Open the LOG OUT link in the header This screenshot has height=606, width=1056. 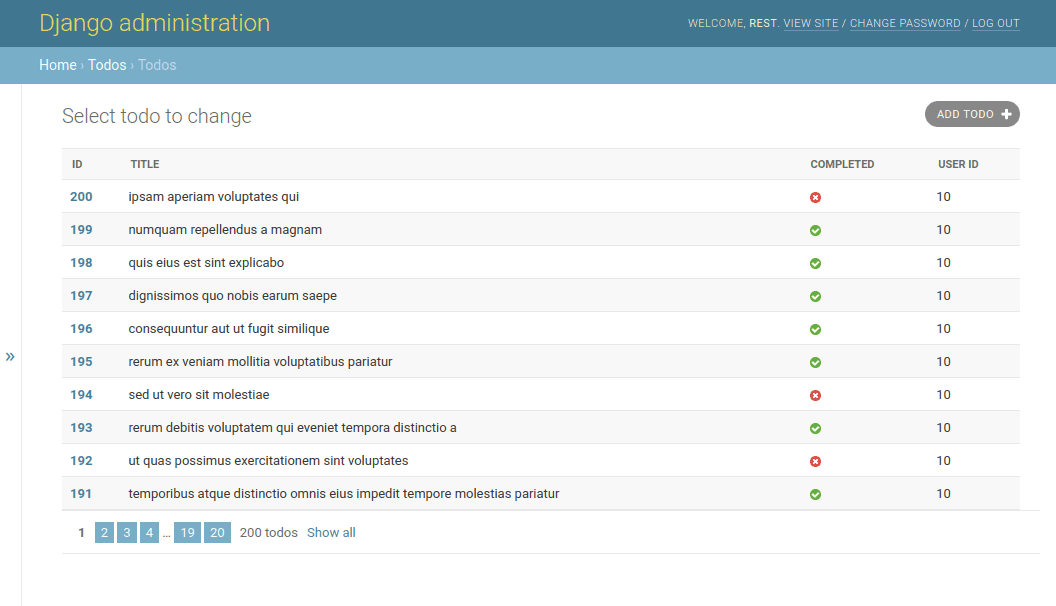click(x=995, y=23)
